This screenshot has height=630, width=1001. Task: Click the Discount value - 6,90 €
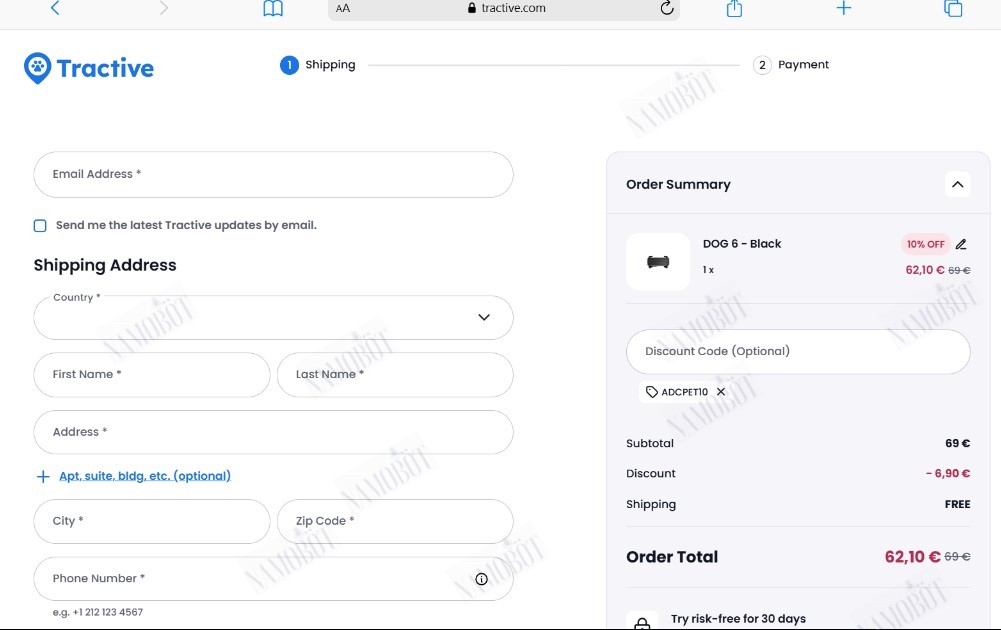tap(947, 474)
